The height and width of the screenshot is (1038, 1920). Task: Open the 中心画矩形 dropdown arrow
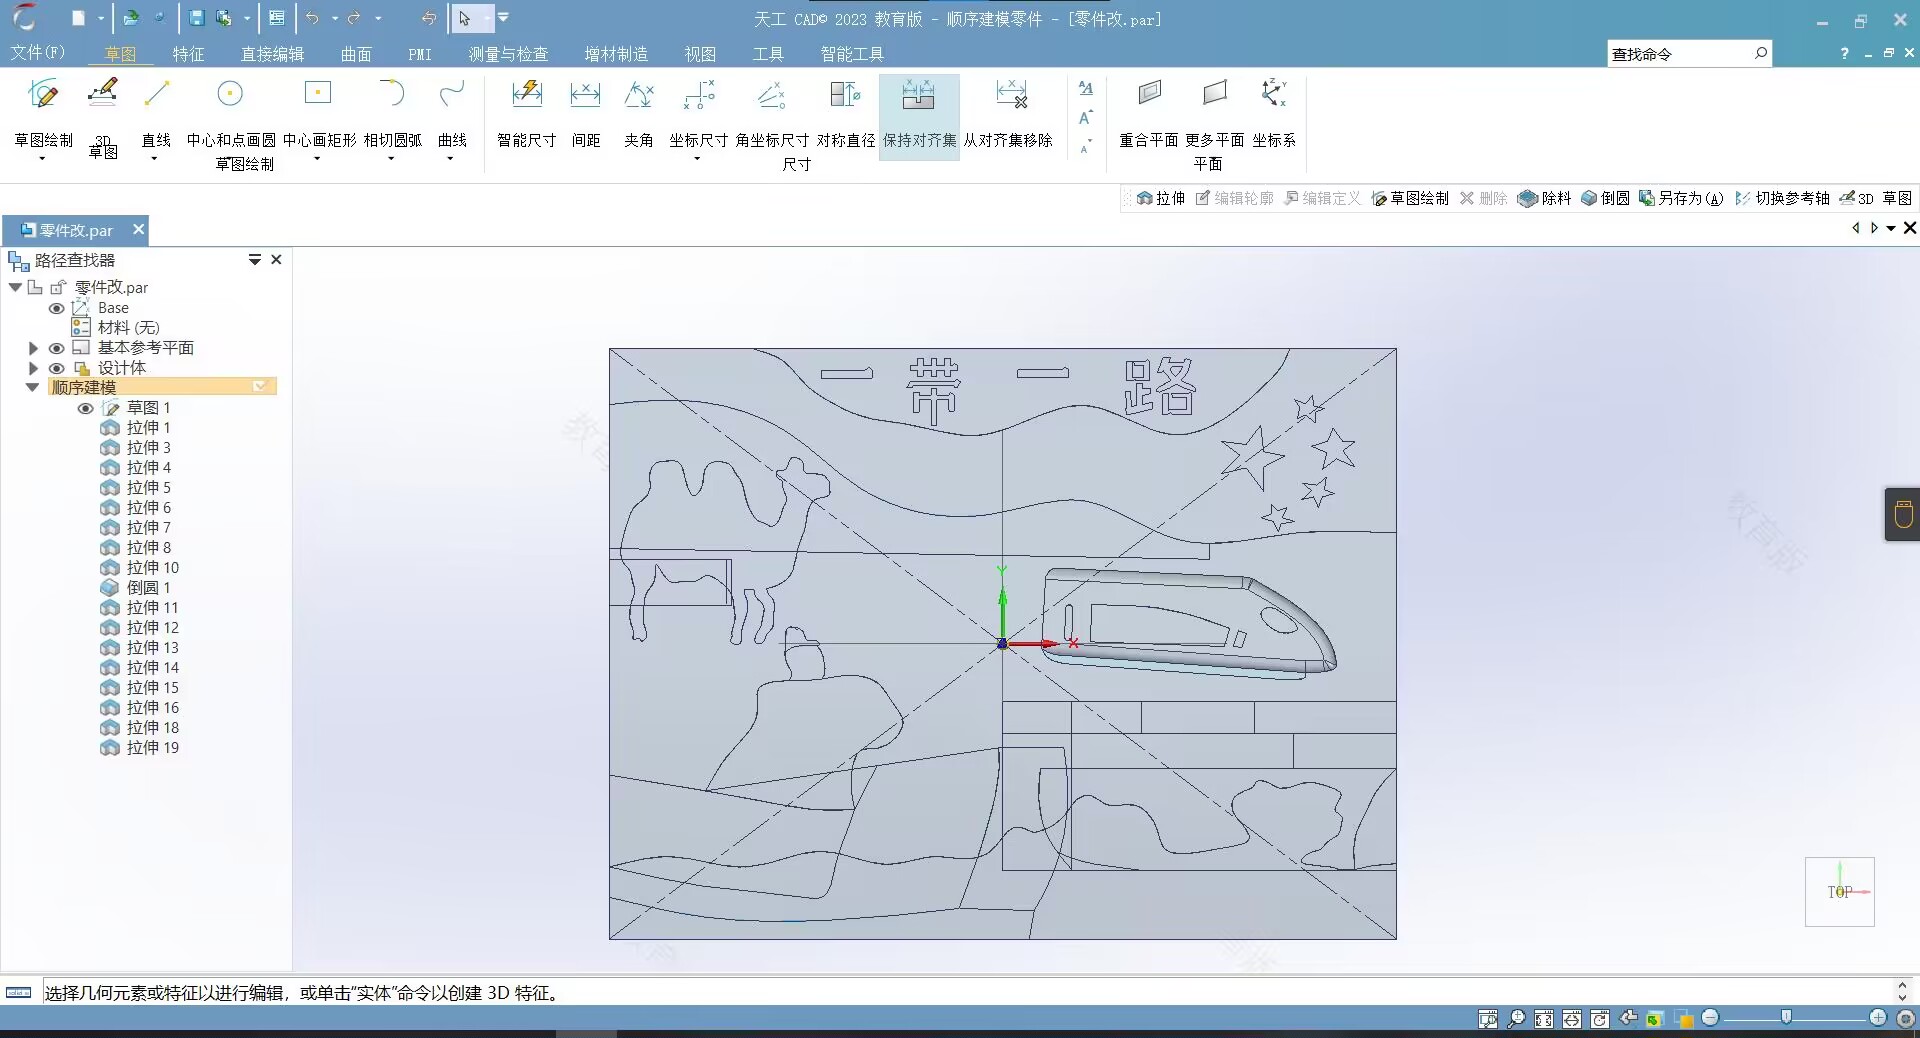[x=317, y=159]
